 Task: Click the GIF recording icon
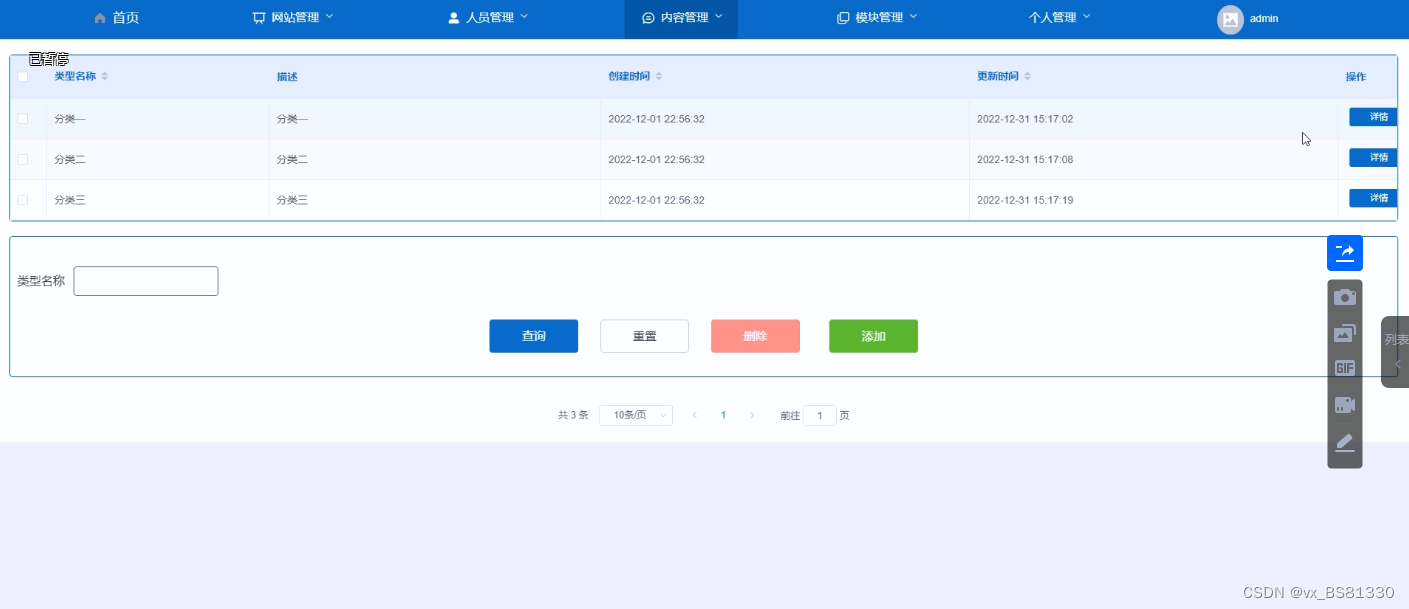(x=1345, y=368)
